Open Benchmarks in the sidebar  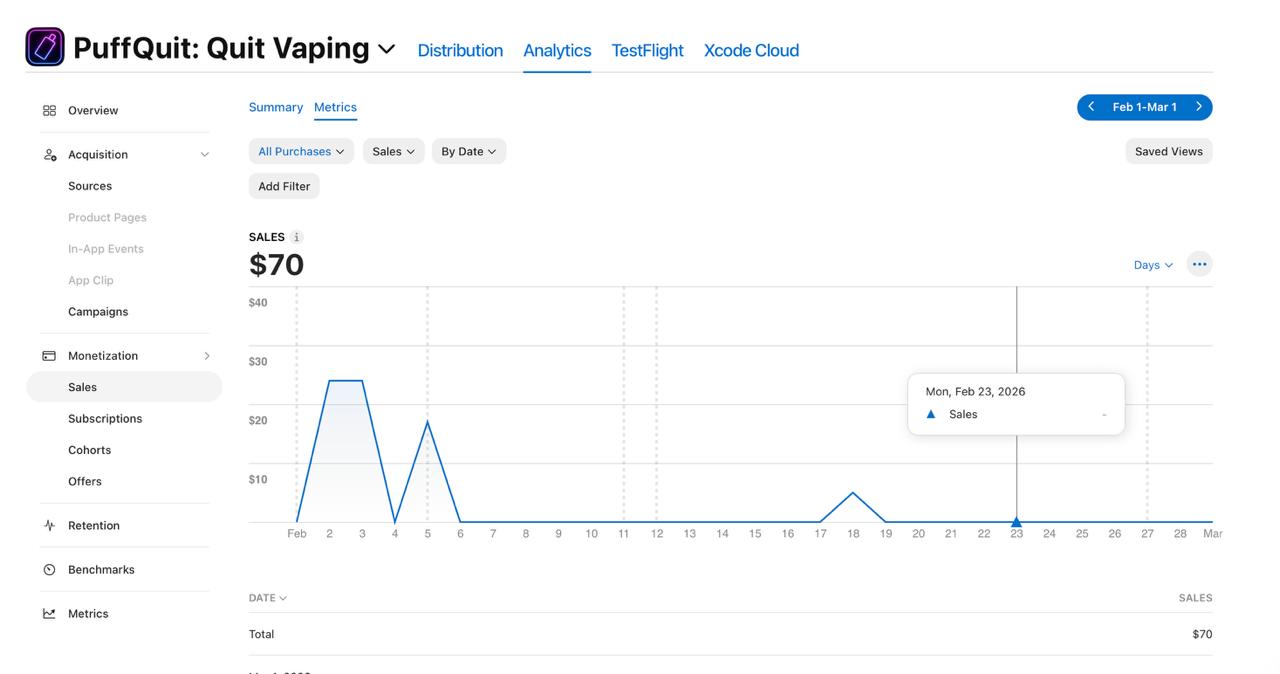[x=101, y=570]
